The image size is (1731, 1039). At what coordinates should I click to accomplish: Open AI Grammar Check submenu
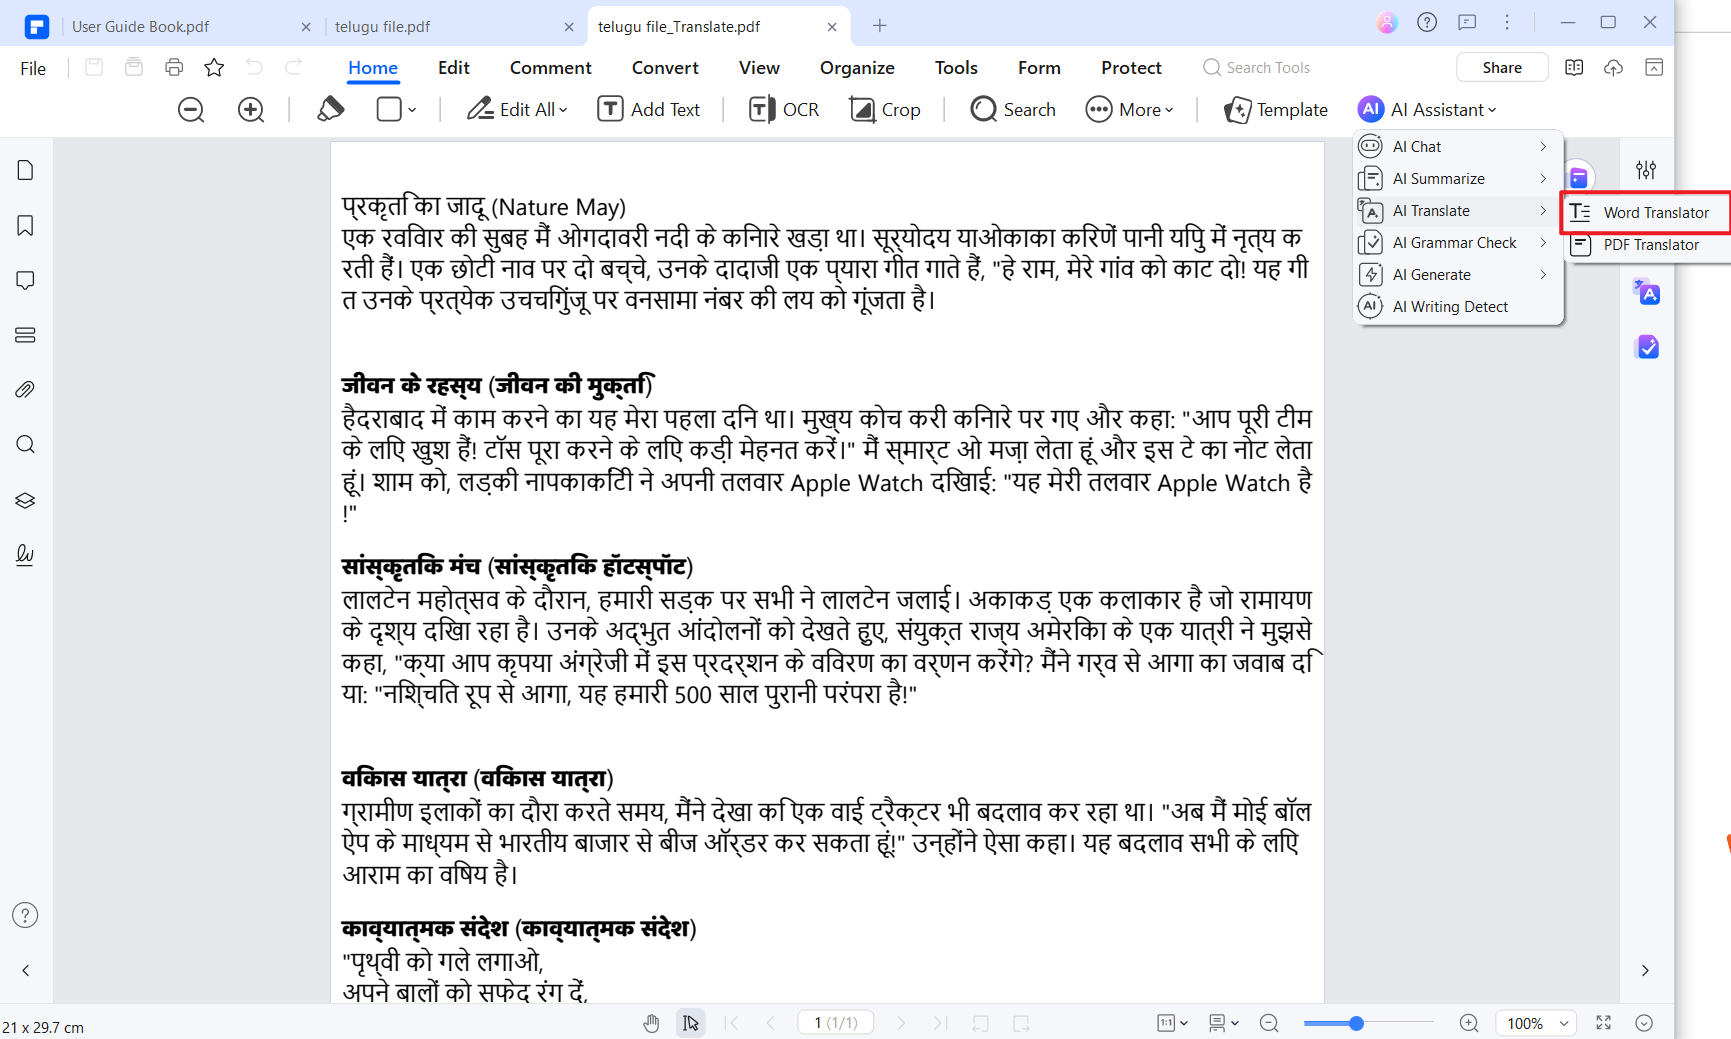coord(1458,243)
